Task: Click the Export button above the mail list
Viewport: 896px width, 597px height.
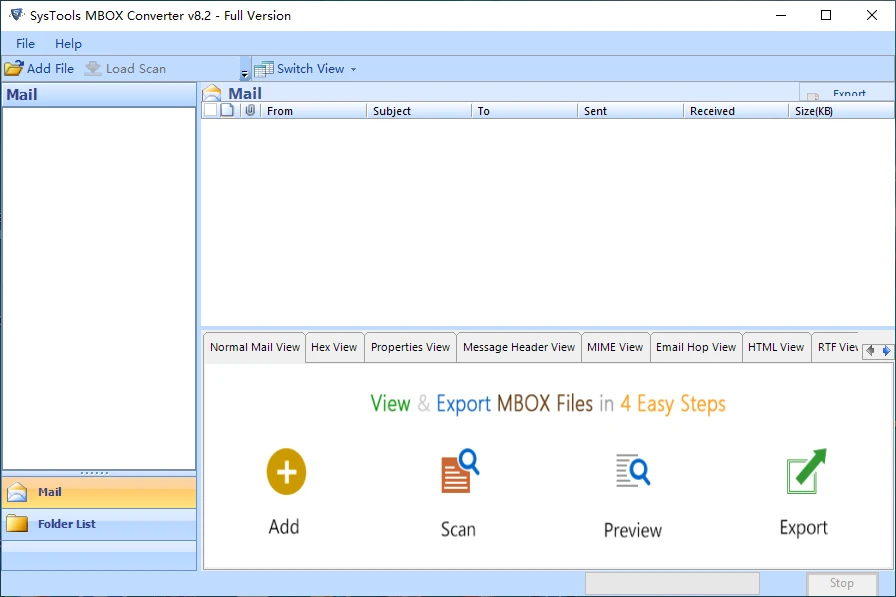Action: 848,93
